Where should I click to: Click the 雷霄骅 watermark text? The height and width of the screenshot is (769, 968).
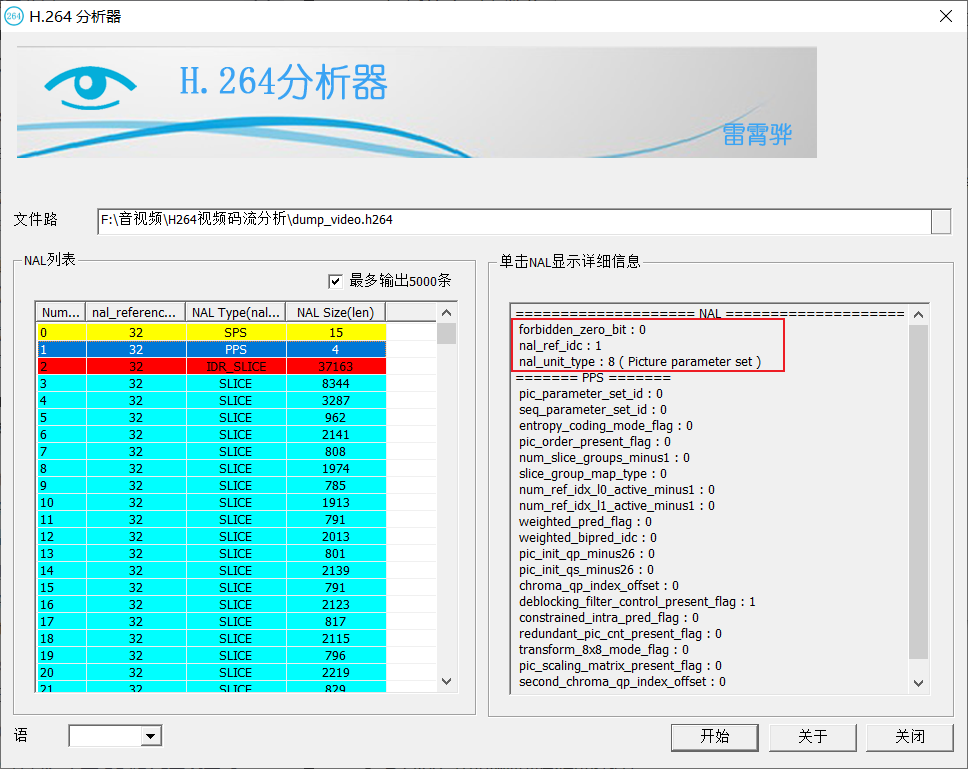[x=758, y=134]
